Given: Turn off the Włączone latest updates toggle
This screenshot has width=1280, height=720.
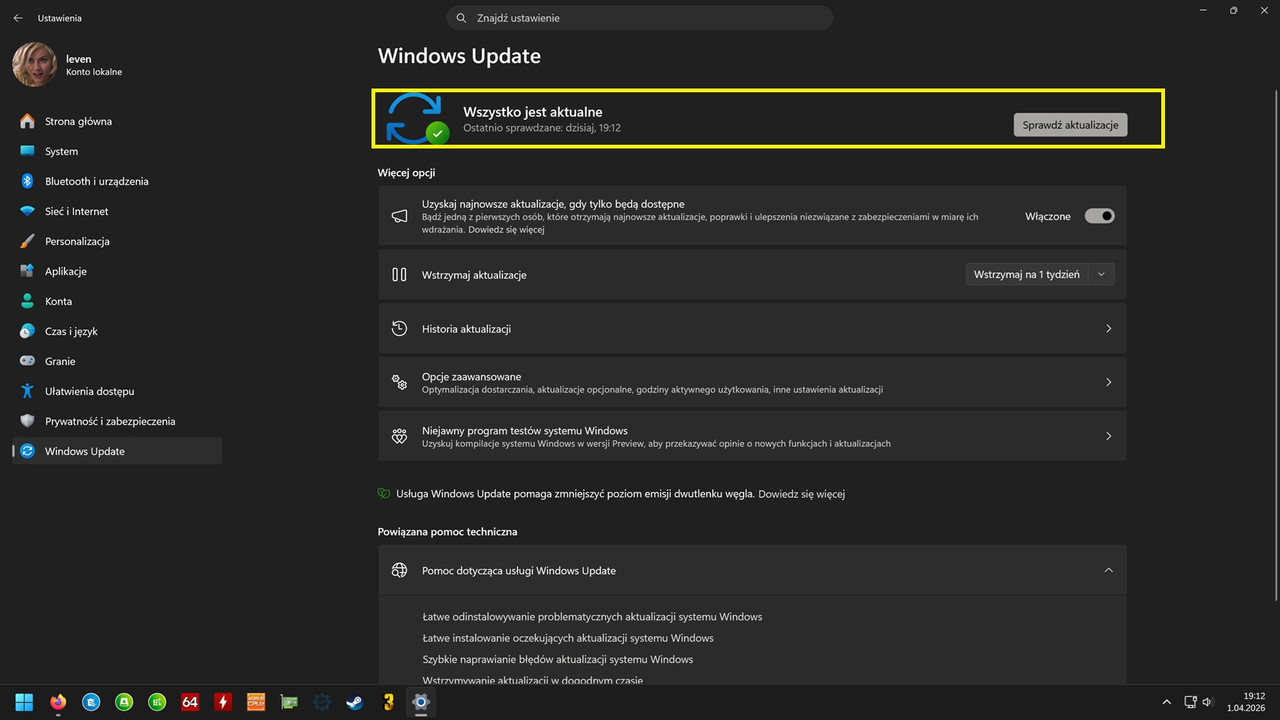Looking at the screenshot, I should tap(1100, 216).
